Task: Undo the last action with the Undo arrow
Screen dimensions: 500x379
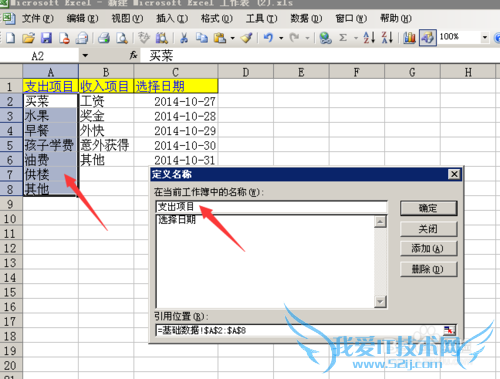Action: click(x=268, y=38)
